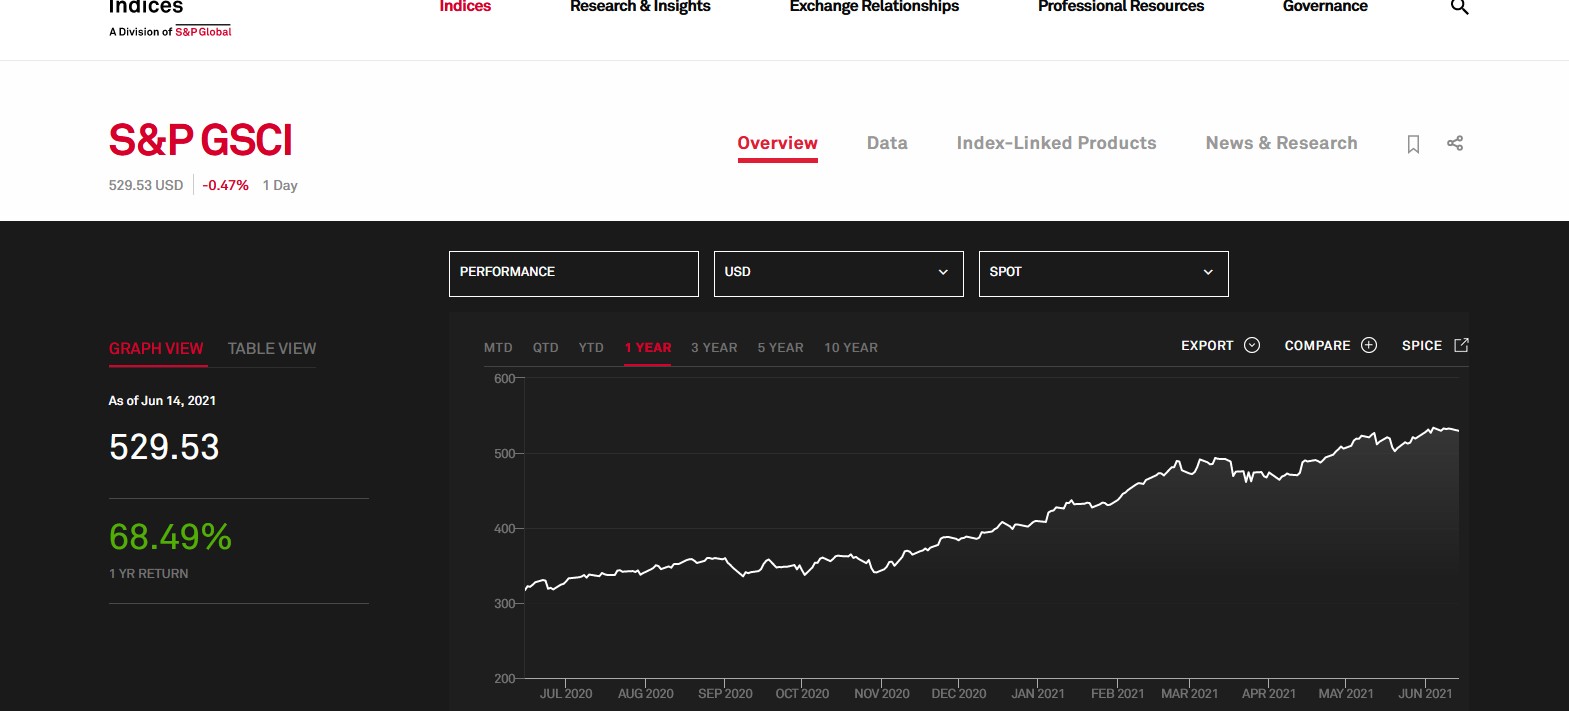
Task: Select the 3 YEAR time range
Action: (714, 347)
